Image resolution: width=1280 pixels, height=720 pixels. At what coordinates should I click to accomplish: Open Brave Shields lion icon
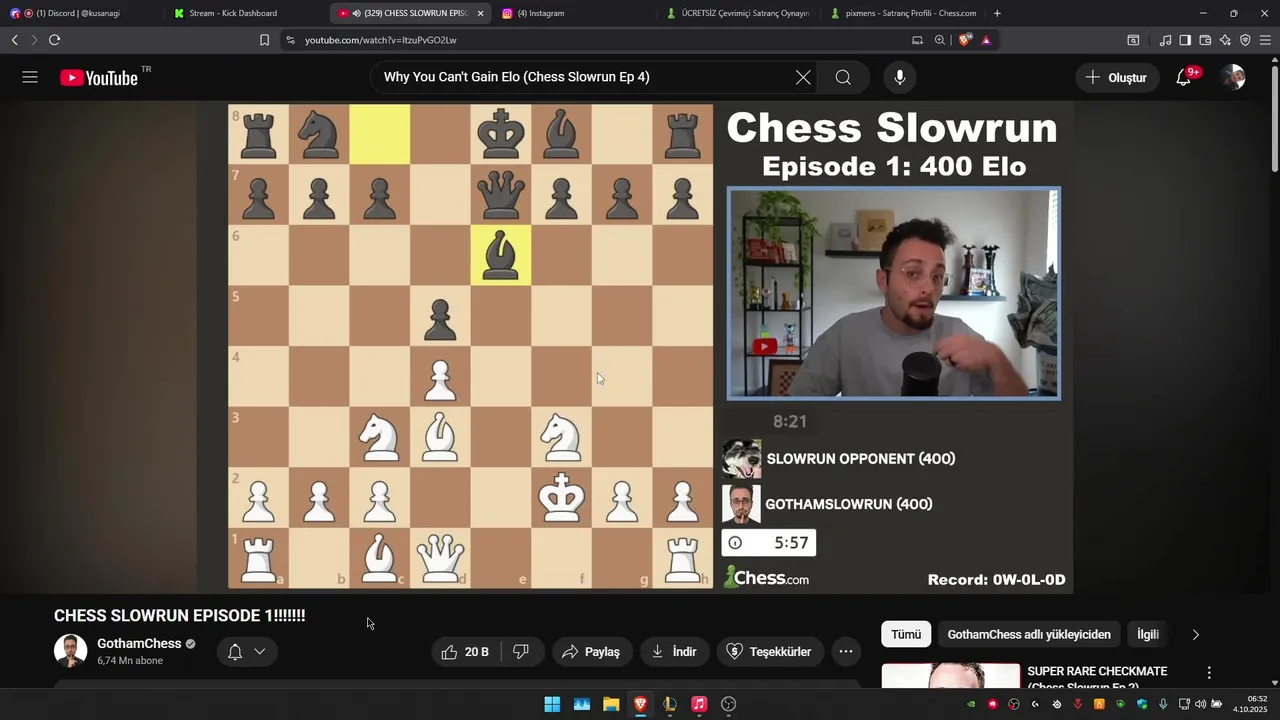pyautogui.click(x=964, y=40)
